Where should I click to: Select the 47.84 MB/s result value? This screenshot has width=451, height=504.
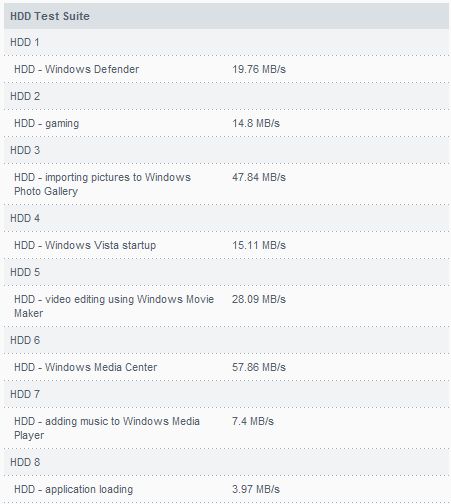(259, 177)
